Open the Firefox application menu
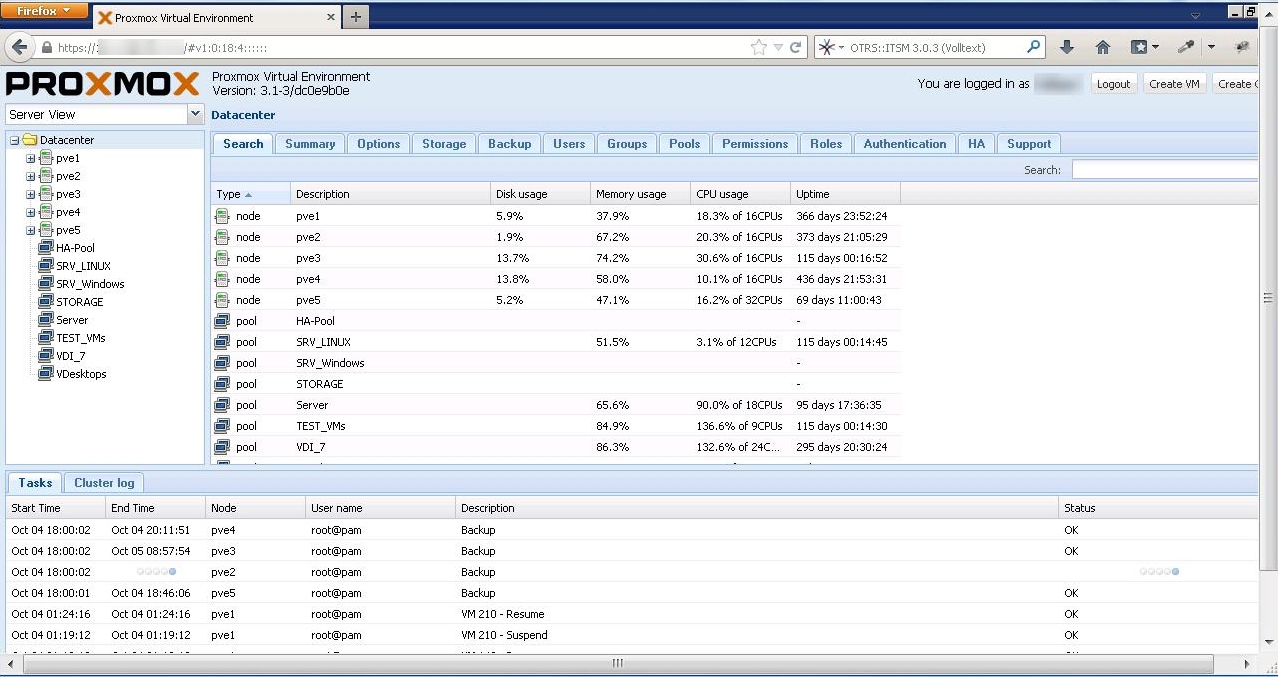The image size is (1278, 677). pos(45,10)
